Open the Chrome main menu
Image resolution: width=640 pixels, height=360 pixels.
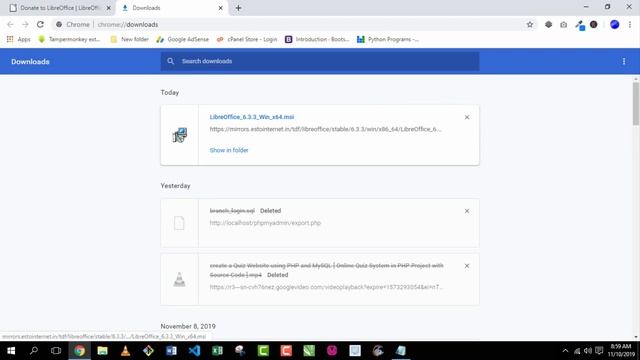click(x=630, y=24)
